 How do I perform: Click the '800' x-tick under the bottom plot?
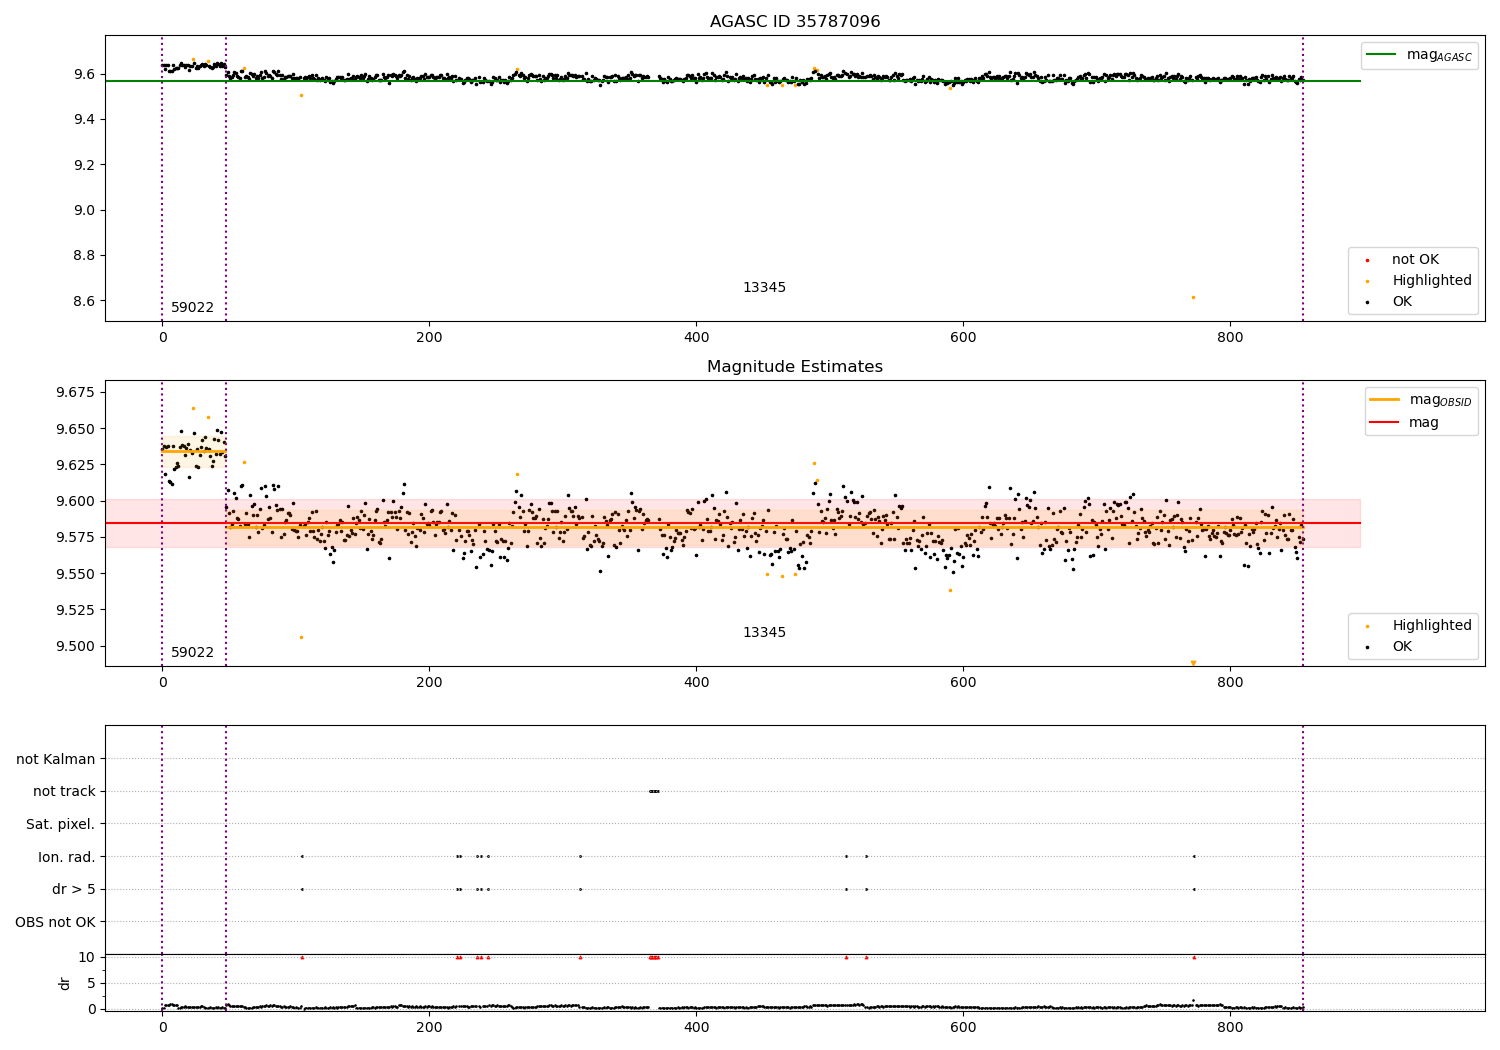1230,1027
